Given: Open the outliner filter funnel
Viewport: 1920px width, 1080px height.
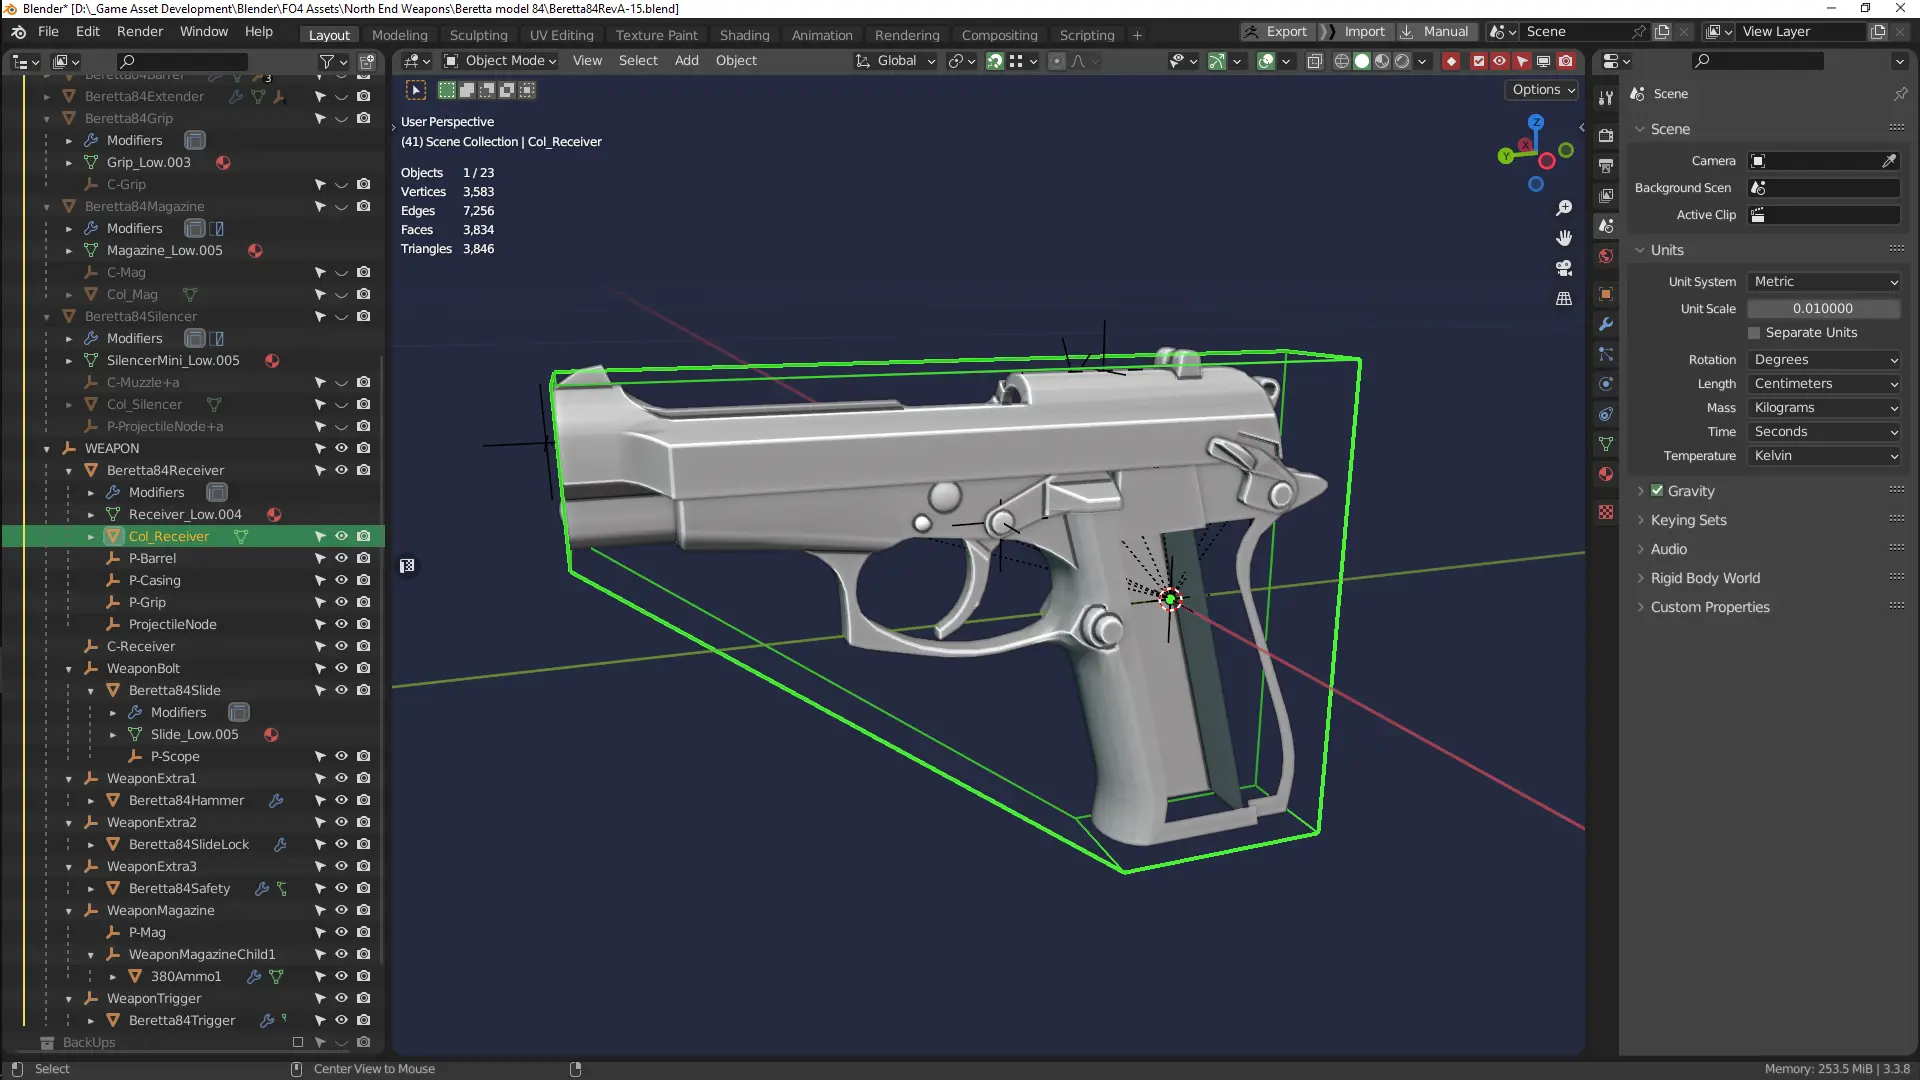Looking at the screenshot, I should (x=327, y=62).
